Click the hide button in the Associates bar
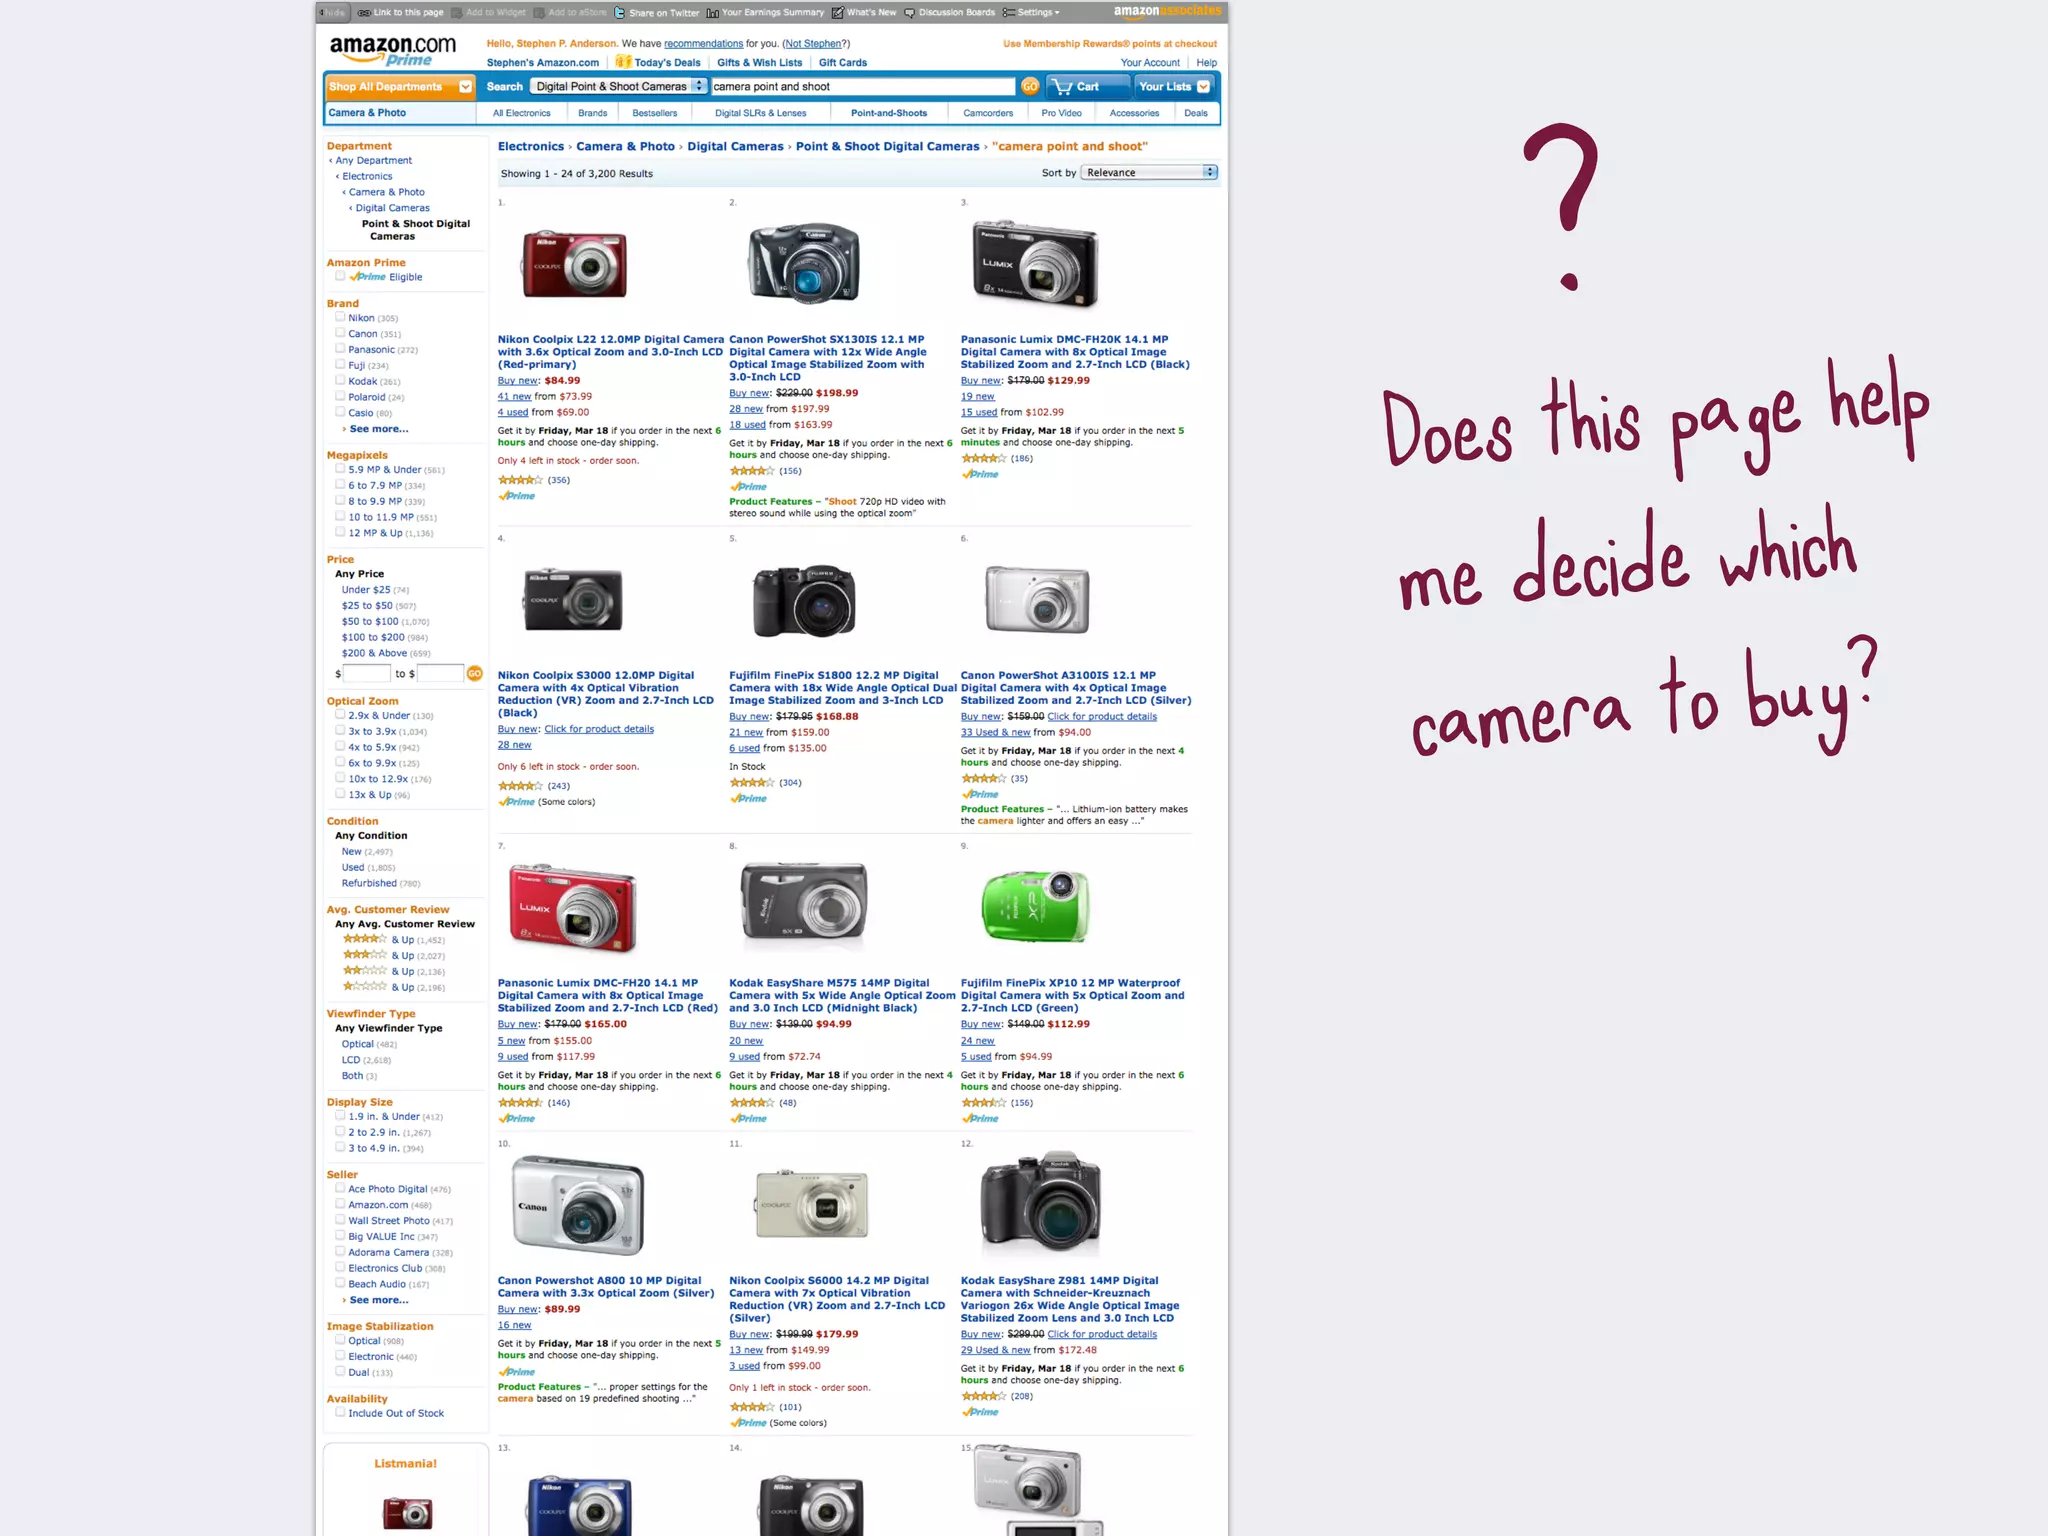The width and height of the screenshot is (2048, 1536). pyautogui.click(x=334, y=13)
